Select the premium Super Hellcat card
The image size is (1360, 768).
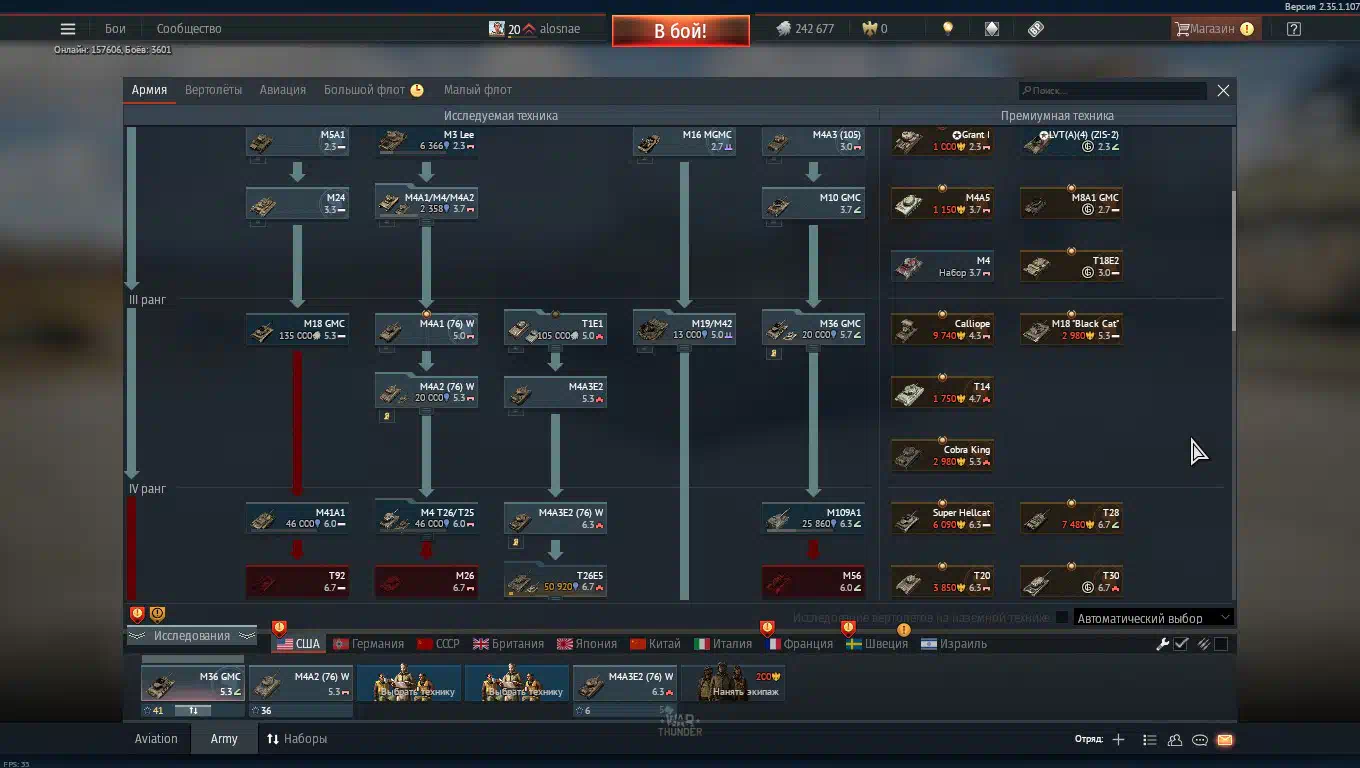coord(942,519)
